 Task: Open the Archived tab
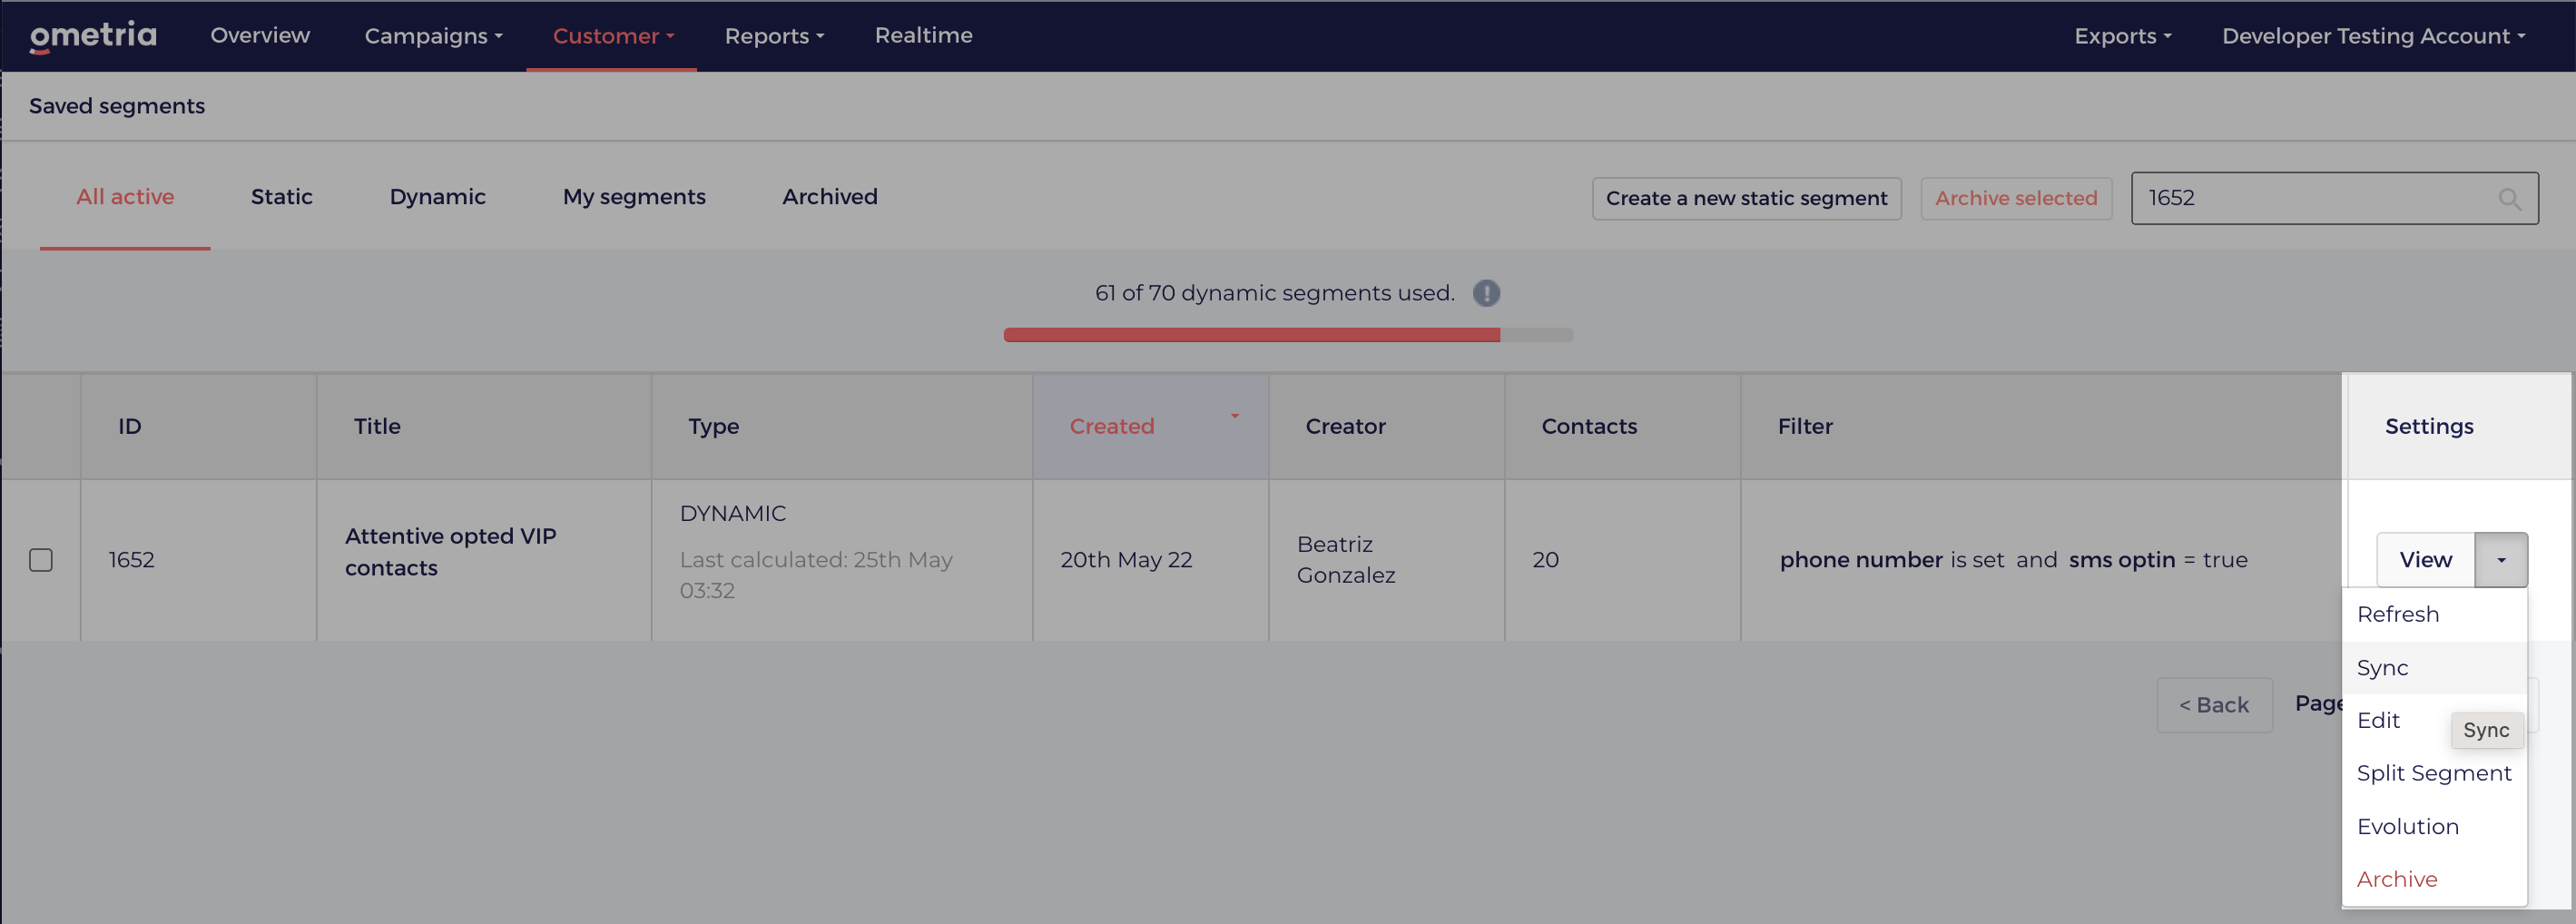click(x=829, y=197)
